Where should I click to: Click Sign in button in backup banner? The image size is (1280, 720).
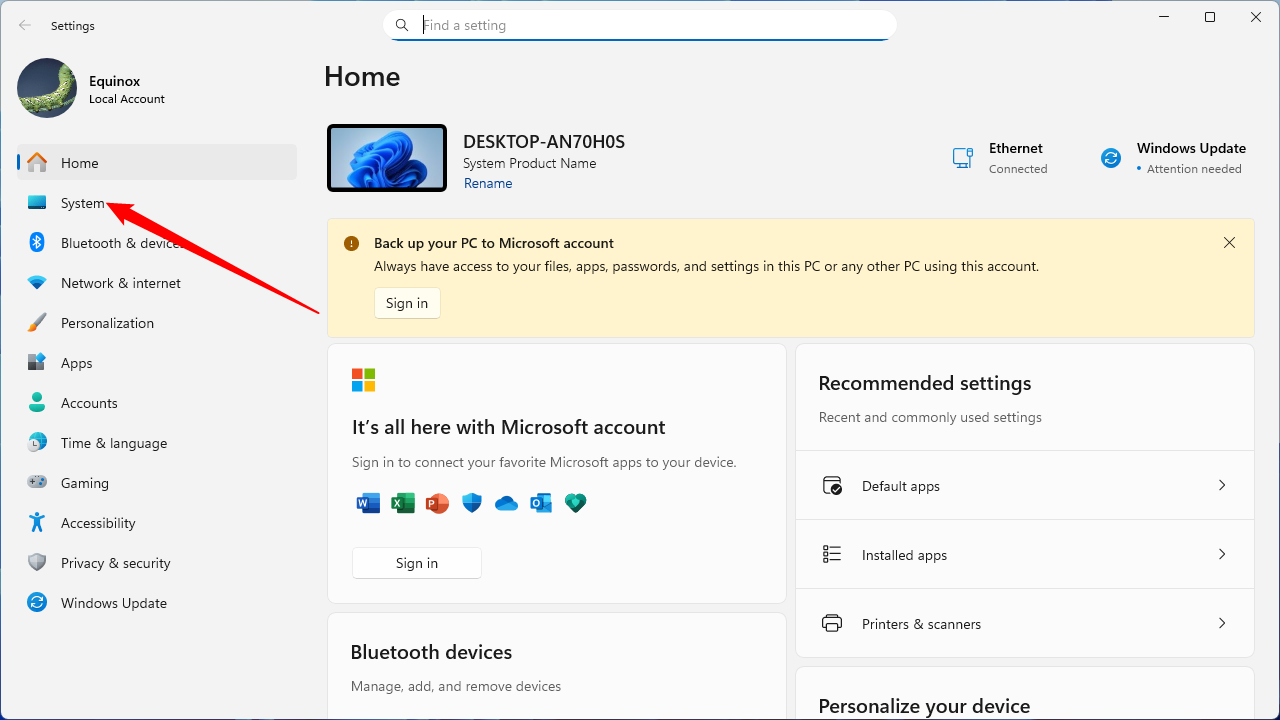(407, 303)
